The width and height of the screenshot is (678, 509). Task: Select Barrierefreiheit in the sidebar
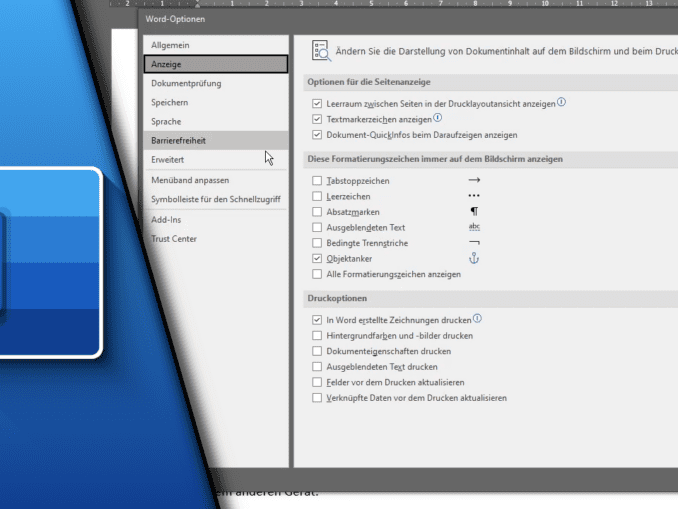(x=215, y=140)
